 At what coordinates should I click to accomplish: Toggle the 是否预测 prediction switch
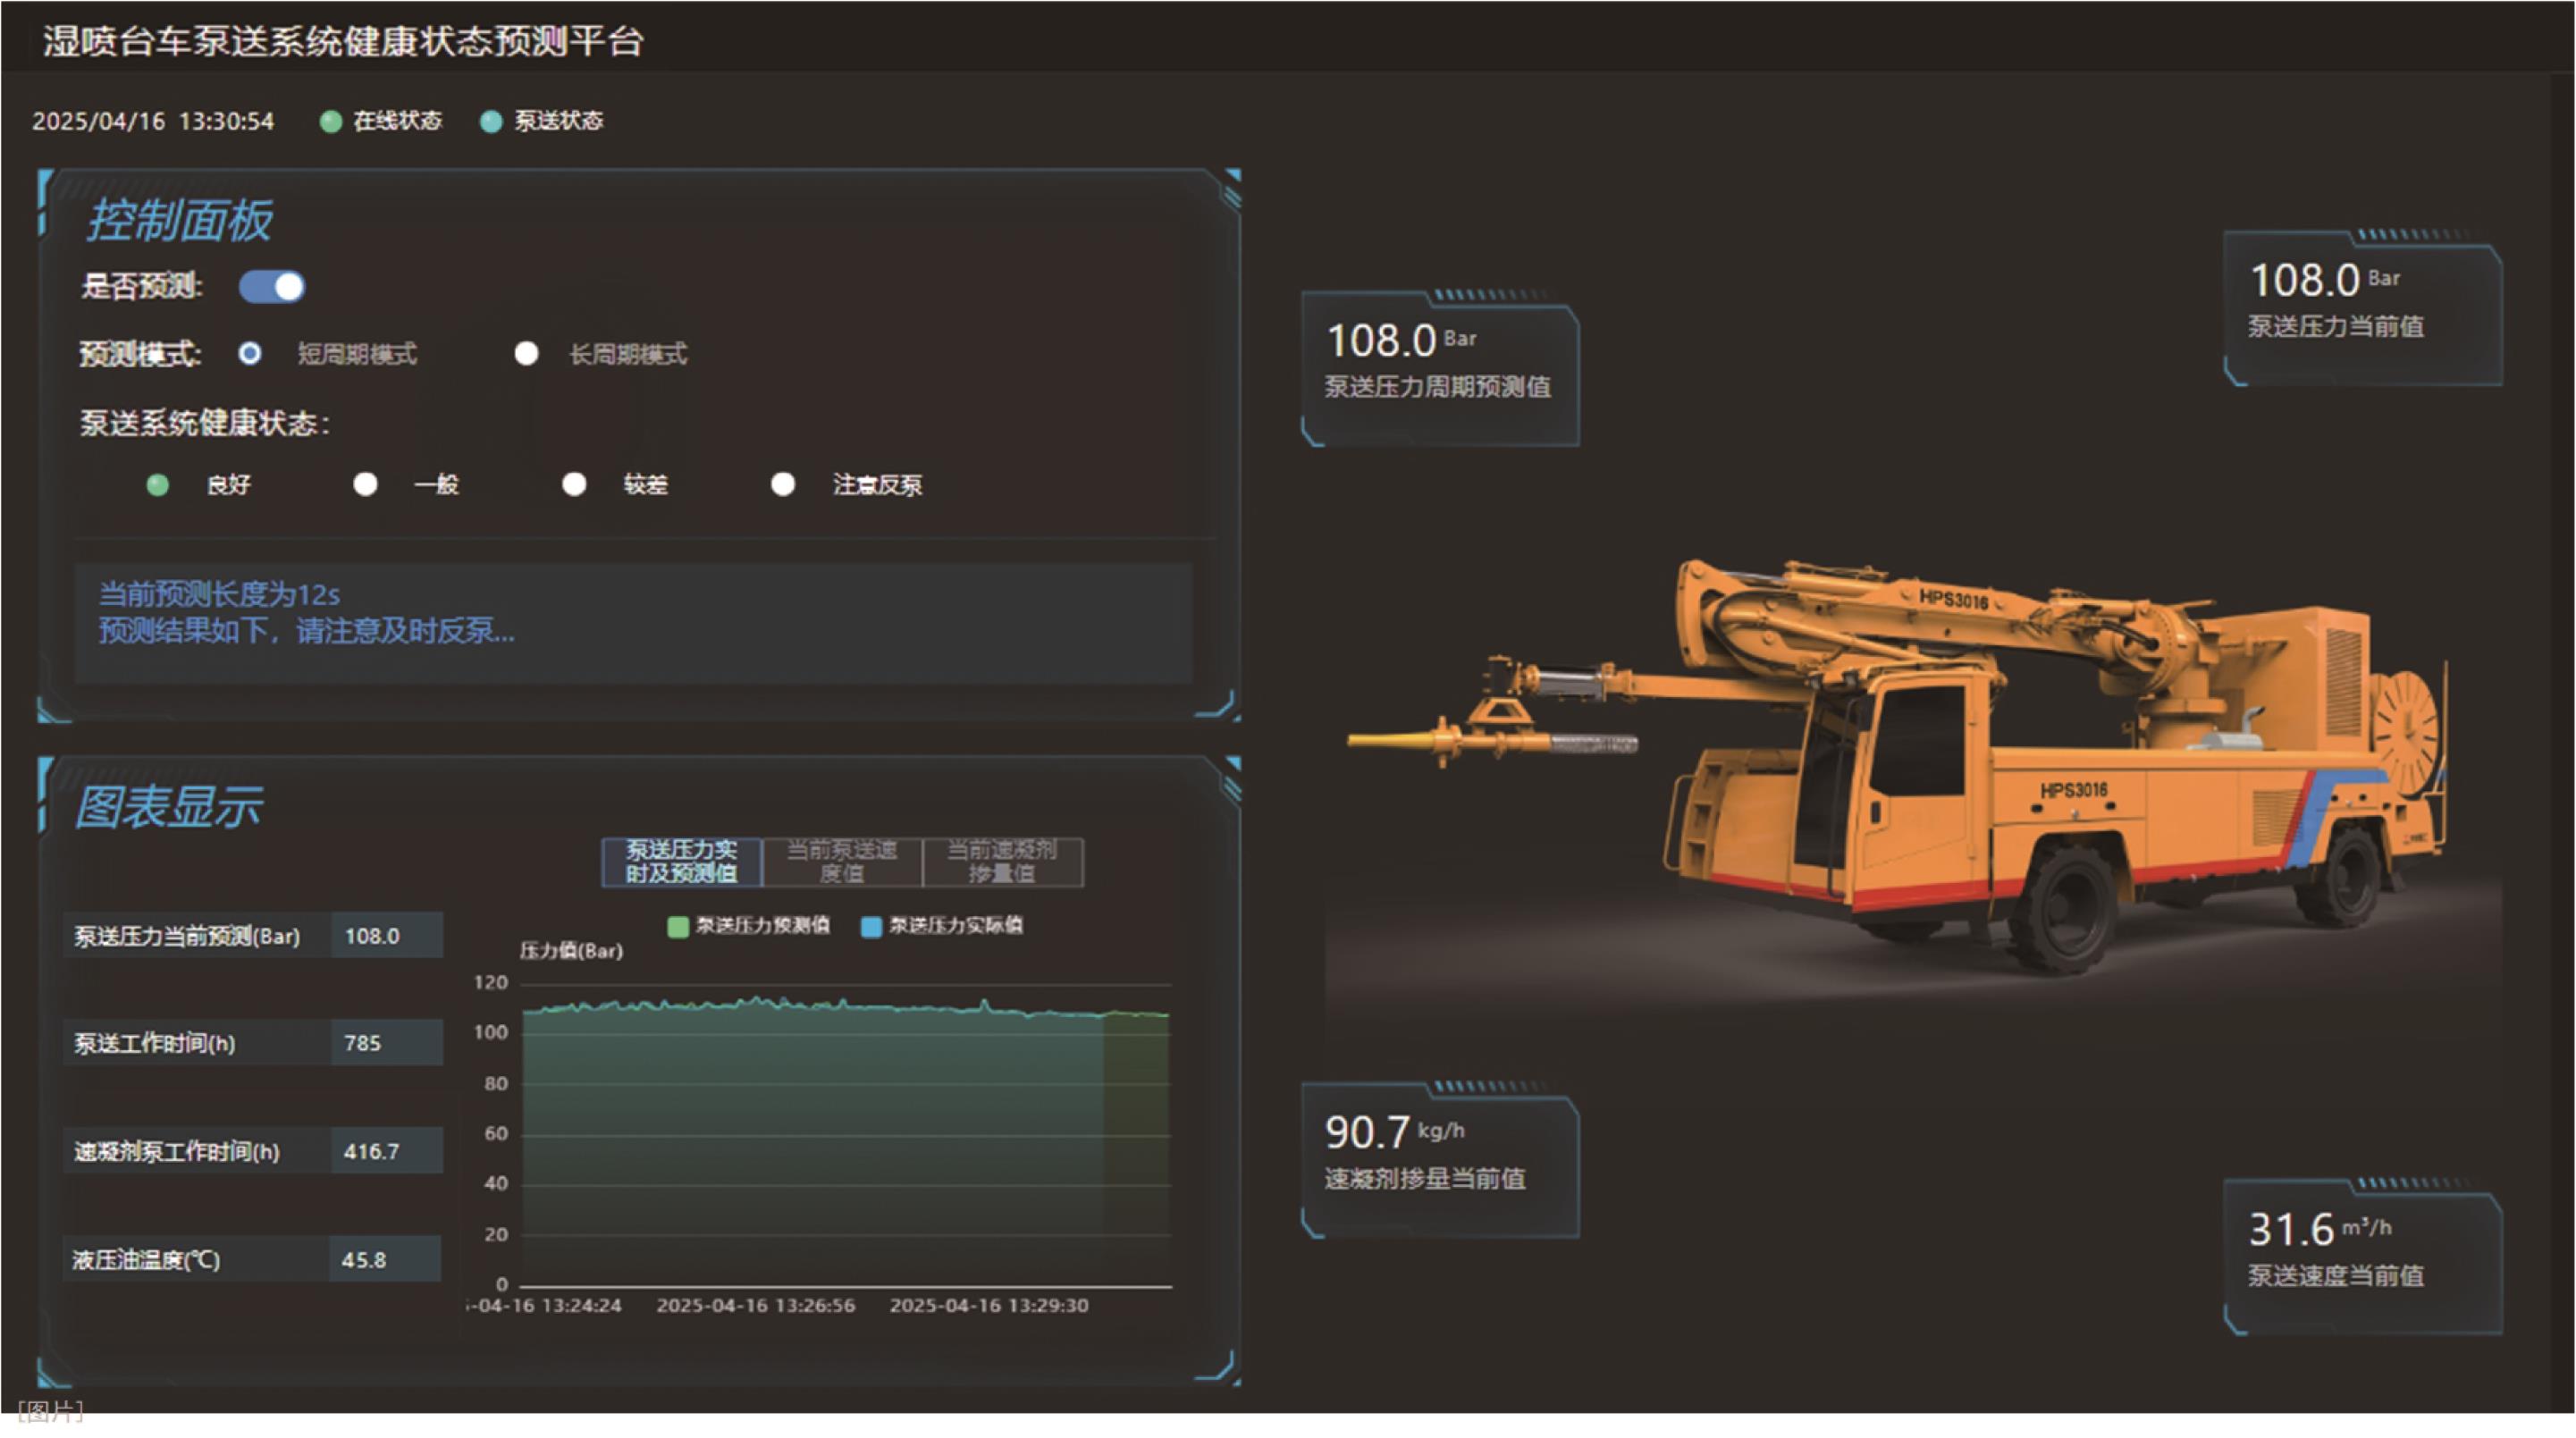coord(272,287)
